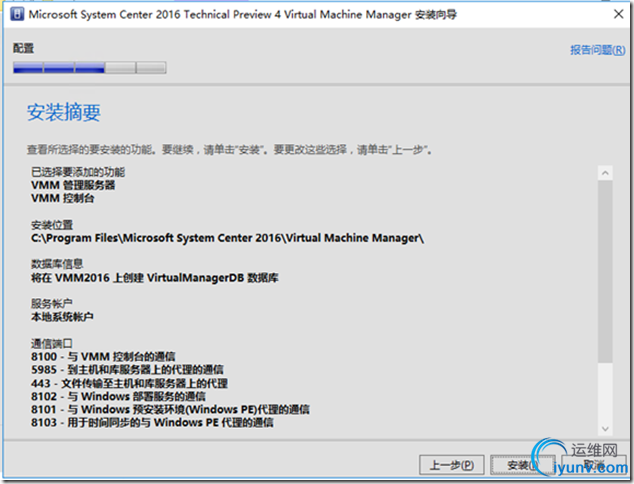Select the port 443 file transfer line
Viewport: 634px width, 484px height.
129,383
